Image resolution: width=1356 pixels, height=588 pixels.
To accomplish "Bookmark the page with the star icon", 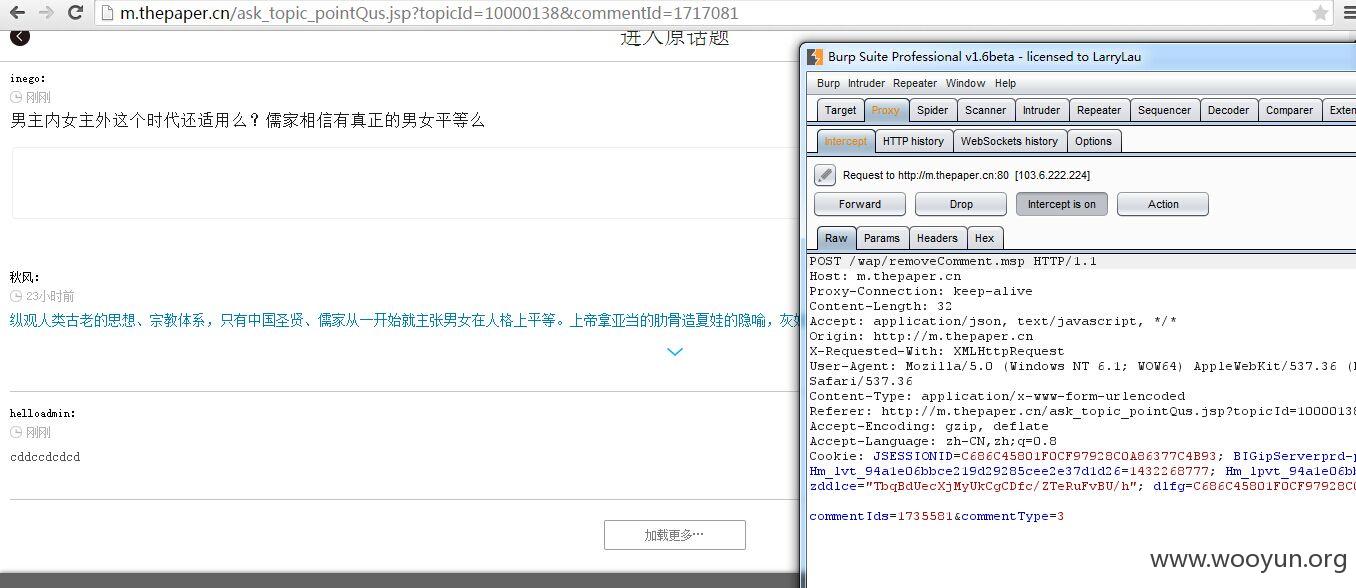I will click(1320, 13).
